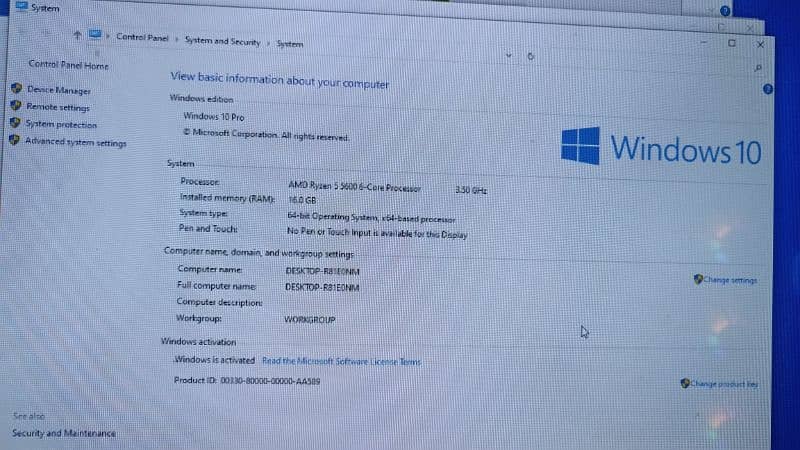Click the Windows 10 logo
800x450 pixels.
pyautogui.click(x=660, y=147)
